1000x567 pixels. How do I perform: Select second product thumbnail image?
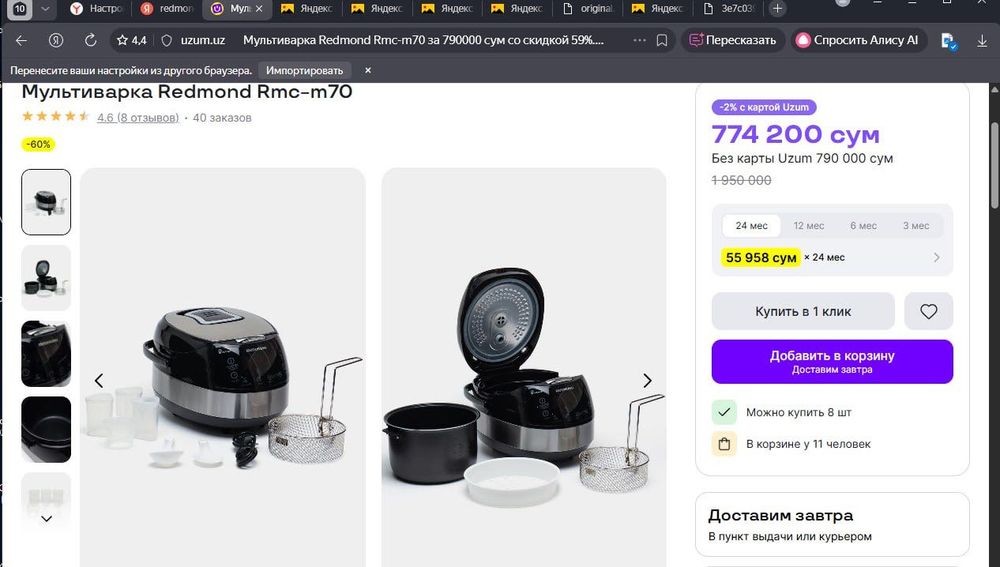[x=46, y=278]
